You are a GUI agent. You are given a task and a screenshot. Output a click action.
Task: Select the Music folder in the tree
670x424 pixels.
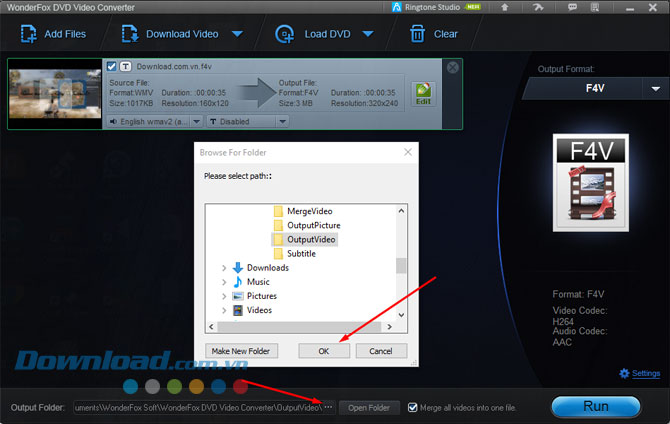[258, 282]
